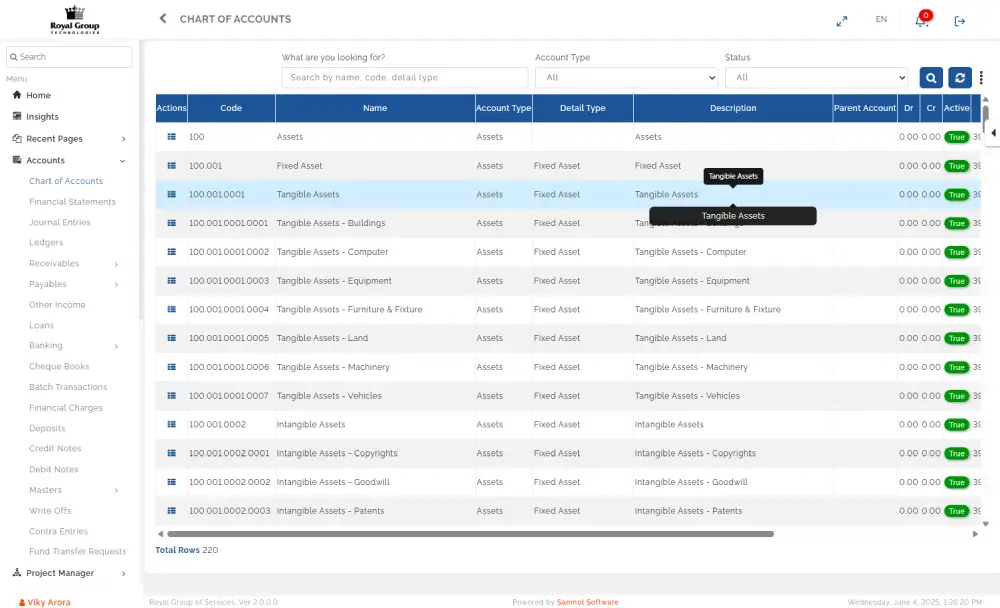
Task: Open actions icon for Tangible Assets - Land row
Action: tap(171, 338)
